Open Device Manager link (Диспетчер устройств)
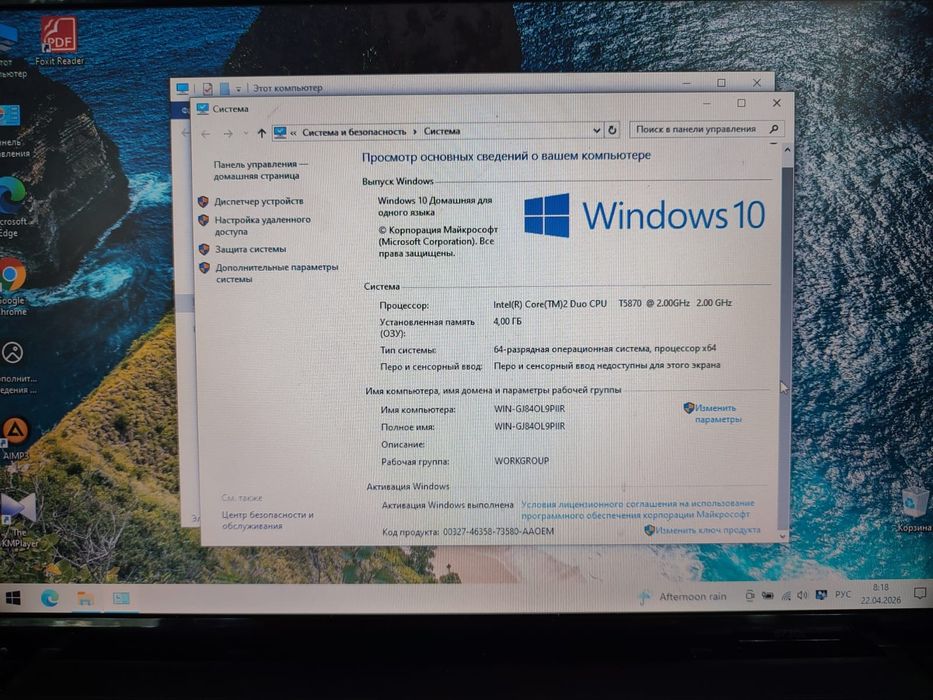The width and height of the screenshot is (933, 700). 259,201
